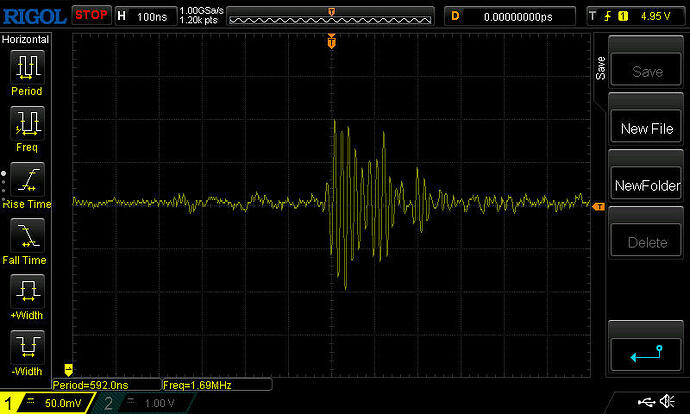Viewport: 690px width, 414px height.
Task: Click the USB status icon
Action: tap(646, 401)
